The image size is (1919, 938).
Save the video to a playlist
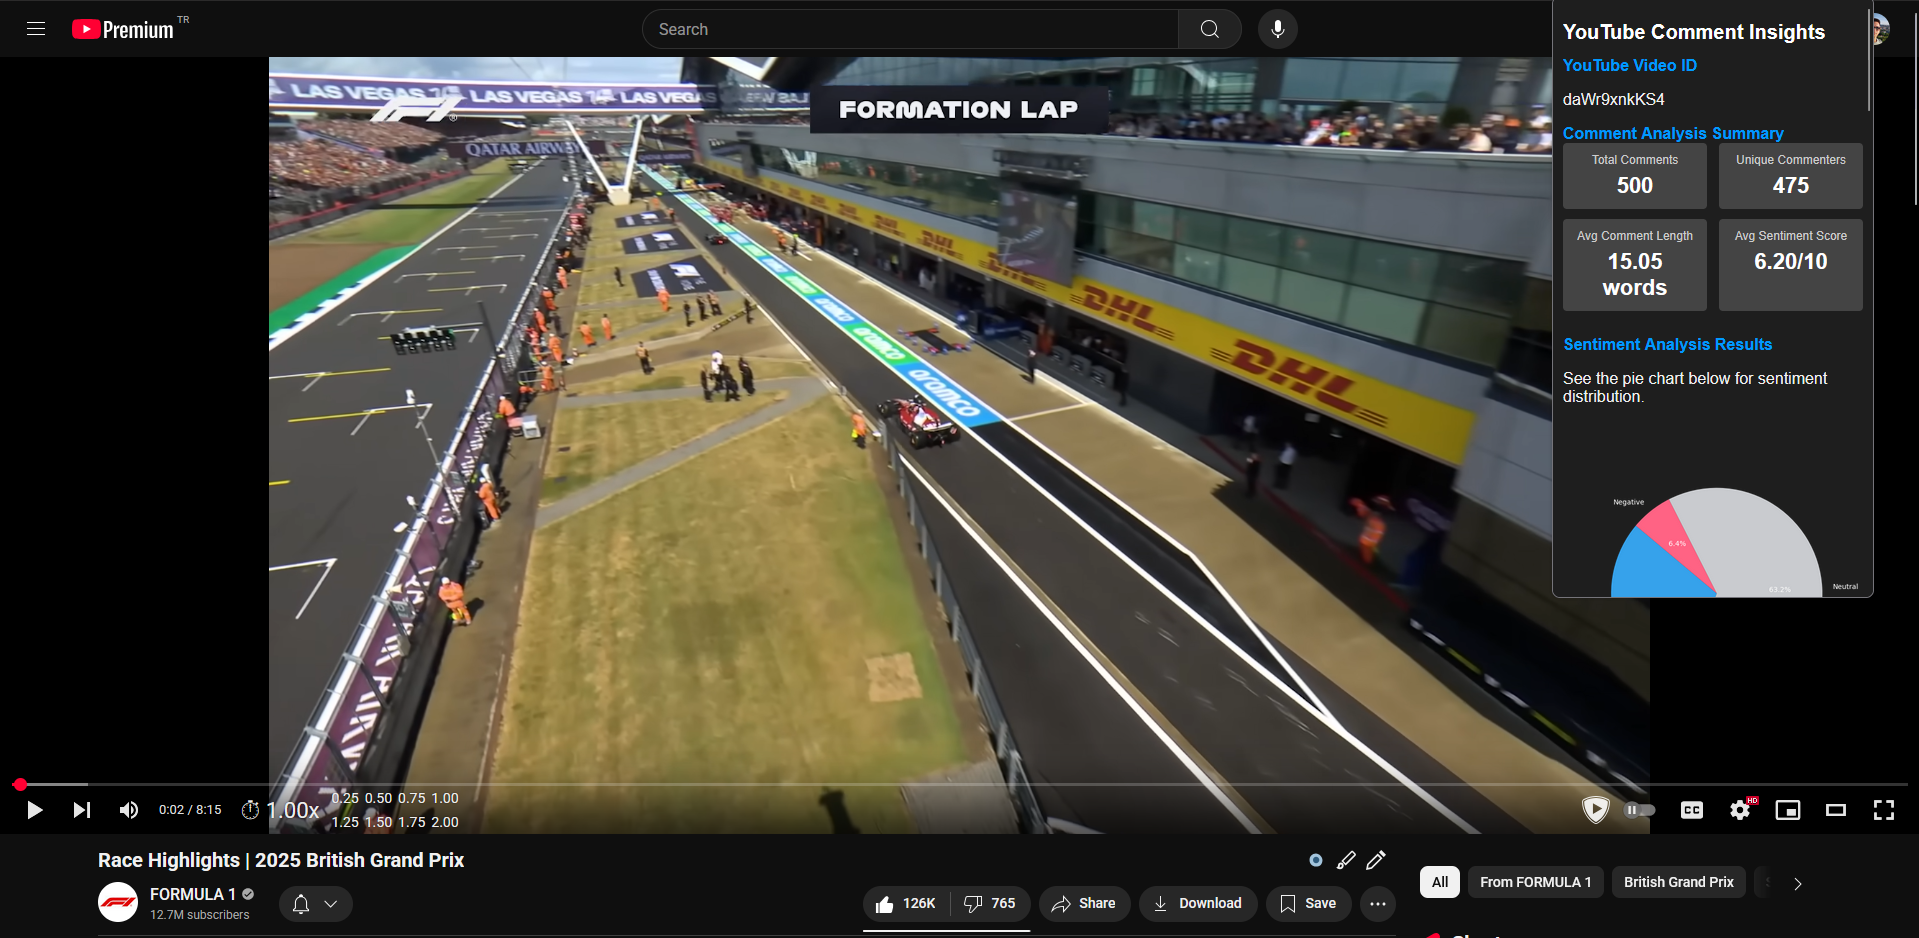click(1309, 904)
